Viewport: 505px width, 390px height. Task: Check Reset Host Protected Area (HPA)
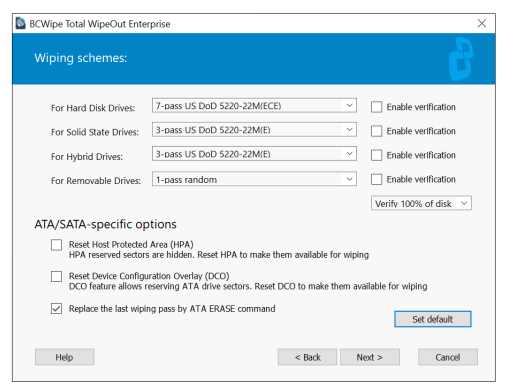[x=56, y=245]
